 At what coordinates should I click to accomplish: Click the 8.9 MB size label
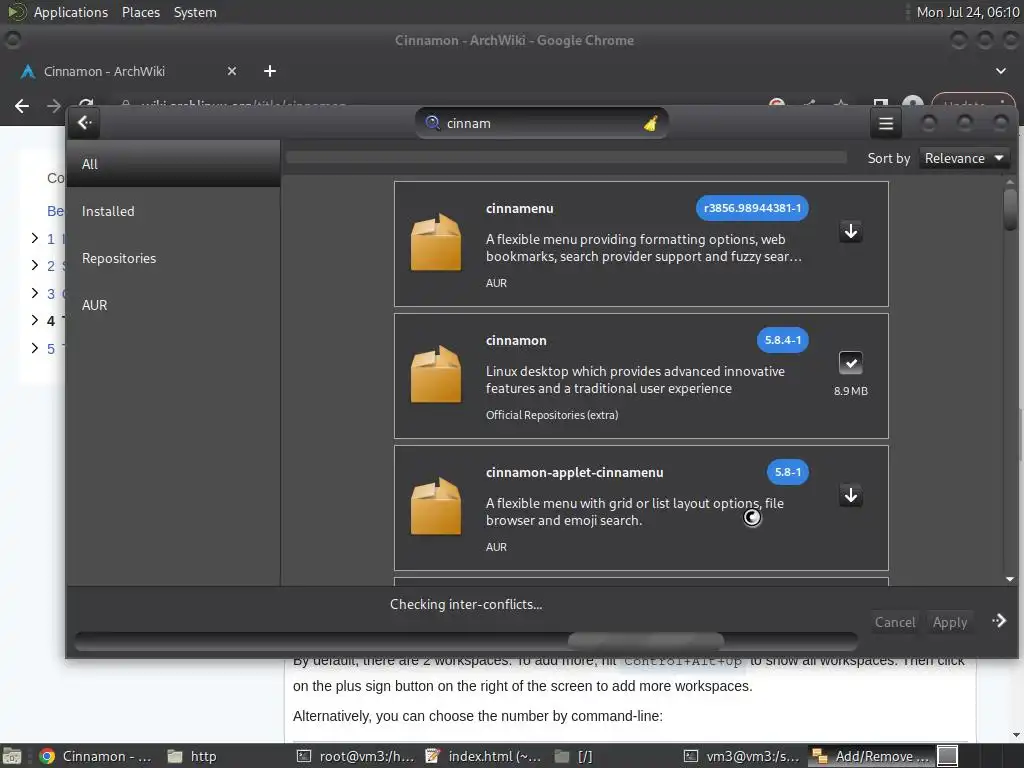(850, 391)
